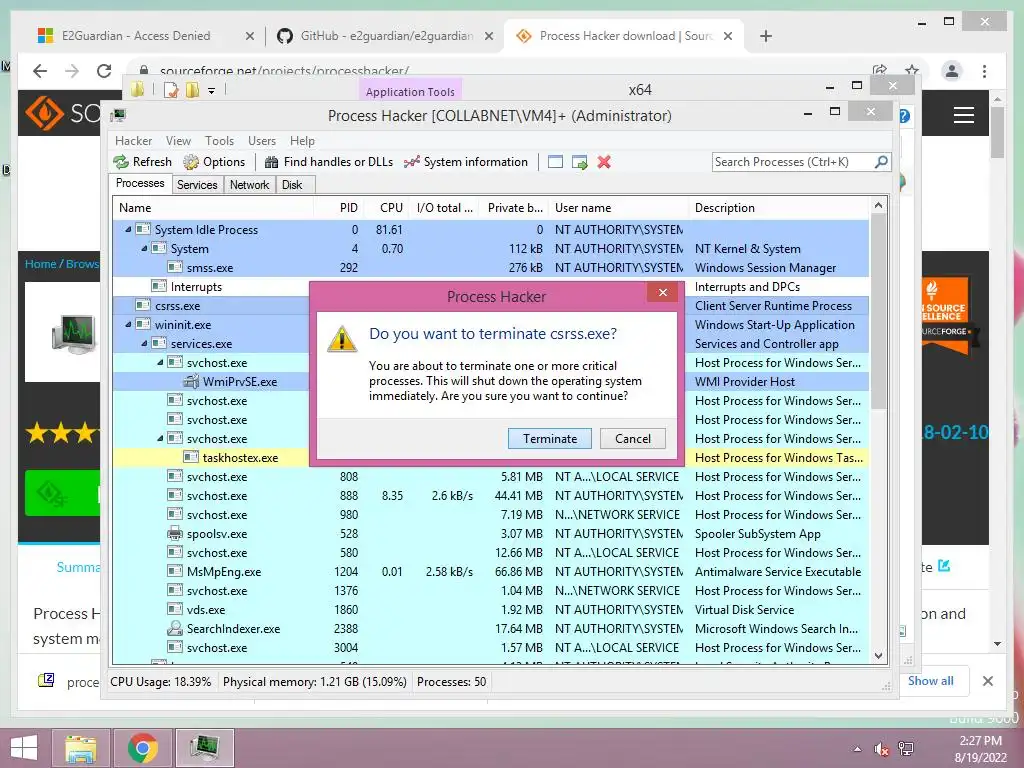1024x768 pixels.
Task: Open the Windows Start button
Action: tap(24, 748)
